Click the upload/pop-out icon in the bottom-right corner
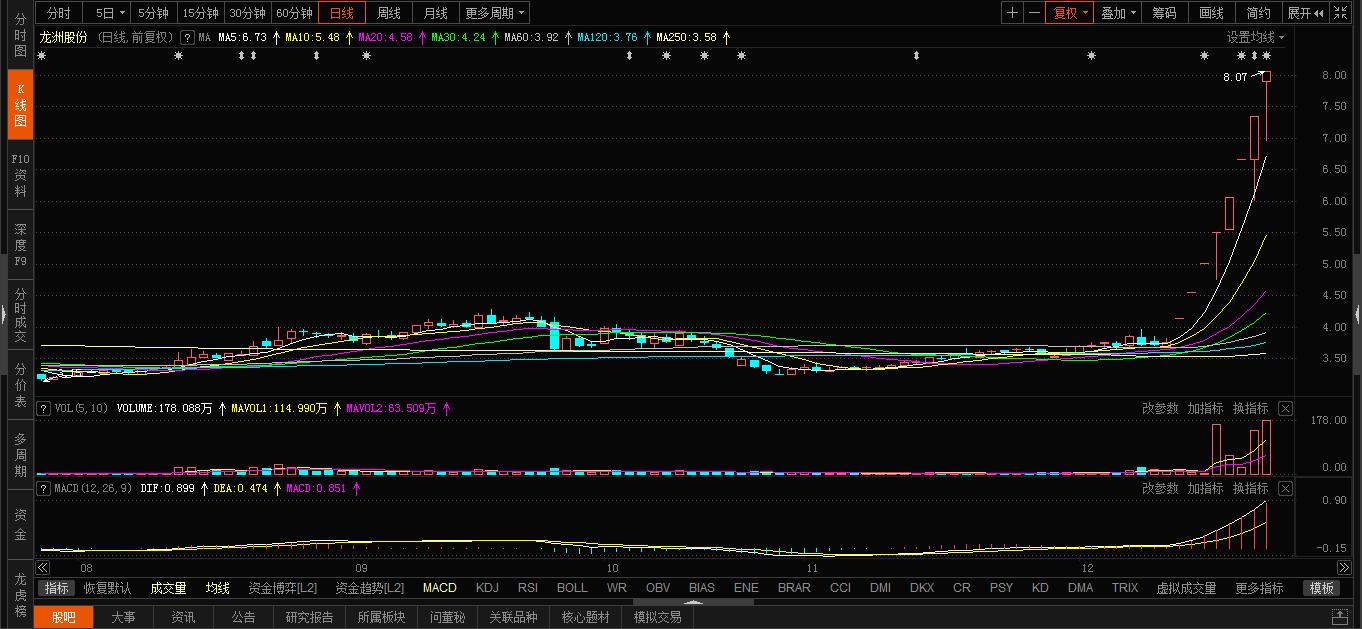The height and width of the screenshot is (629, 1362). 1339,617
